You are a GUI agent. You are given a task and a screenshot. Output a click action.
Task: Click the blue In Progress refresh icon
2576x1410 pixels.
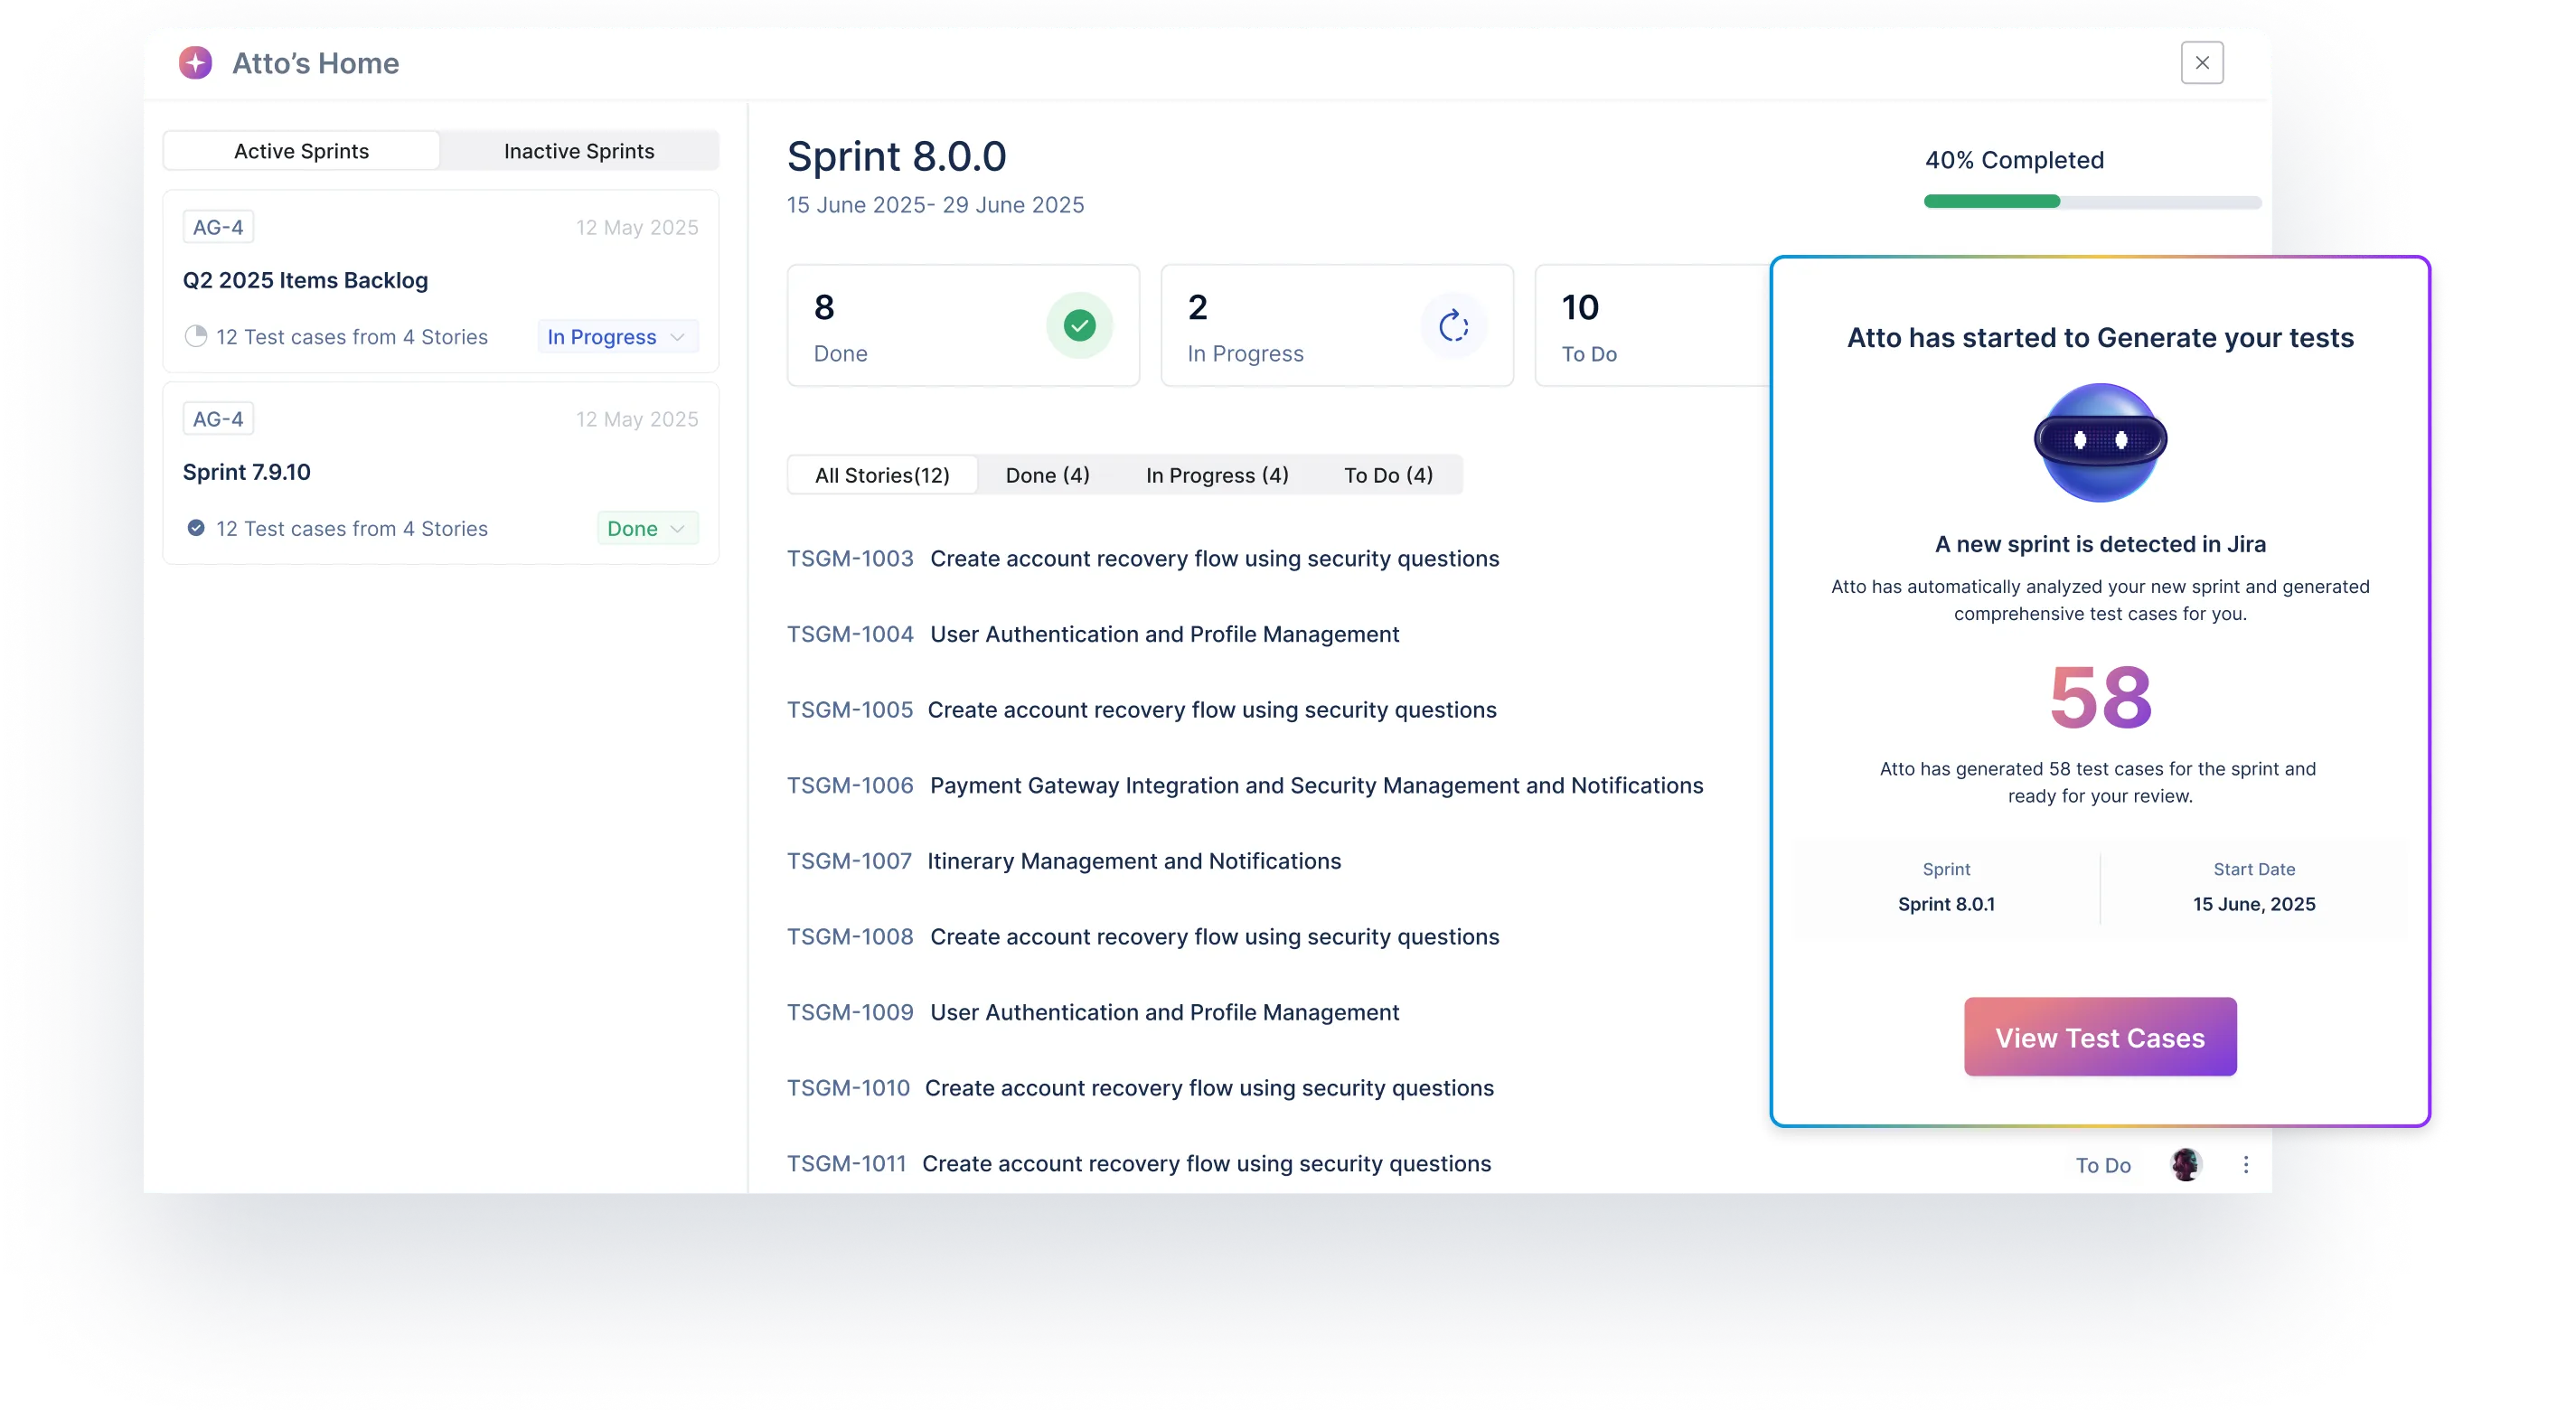tap(1453, 325)
